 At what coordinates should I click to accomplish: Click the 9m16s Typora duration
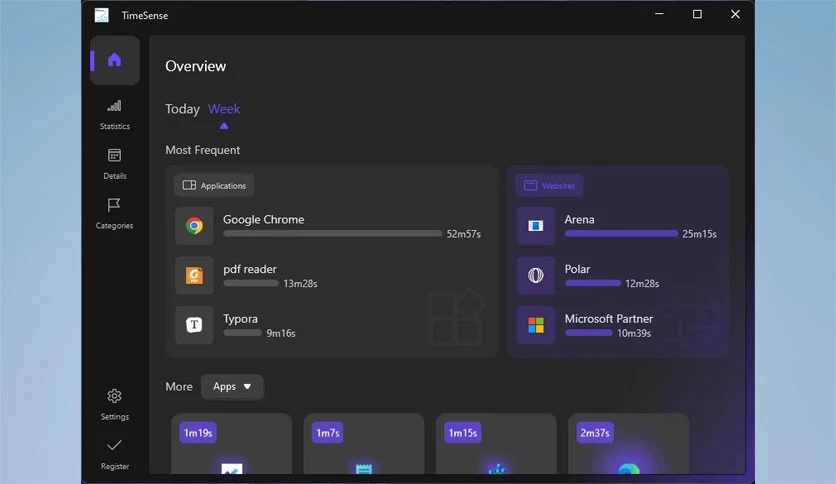tap(281, 333)
